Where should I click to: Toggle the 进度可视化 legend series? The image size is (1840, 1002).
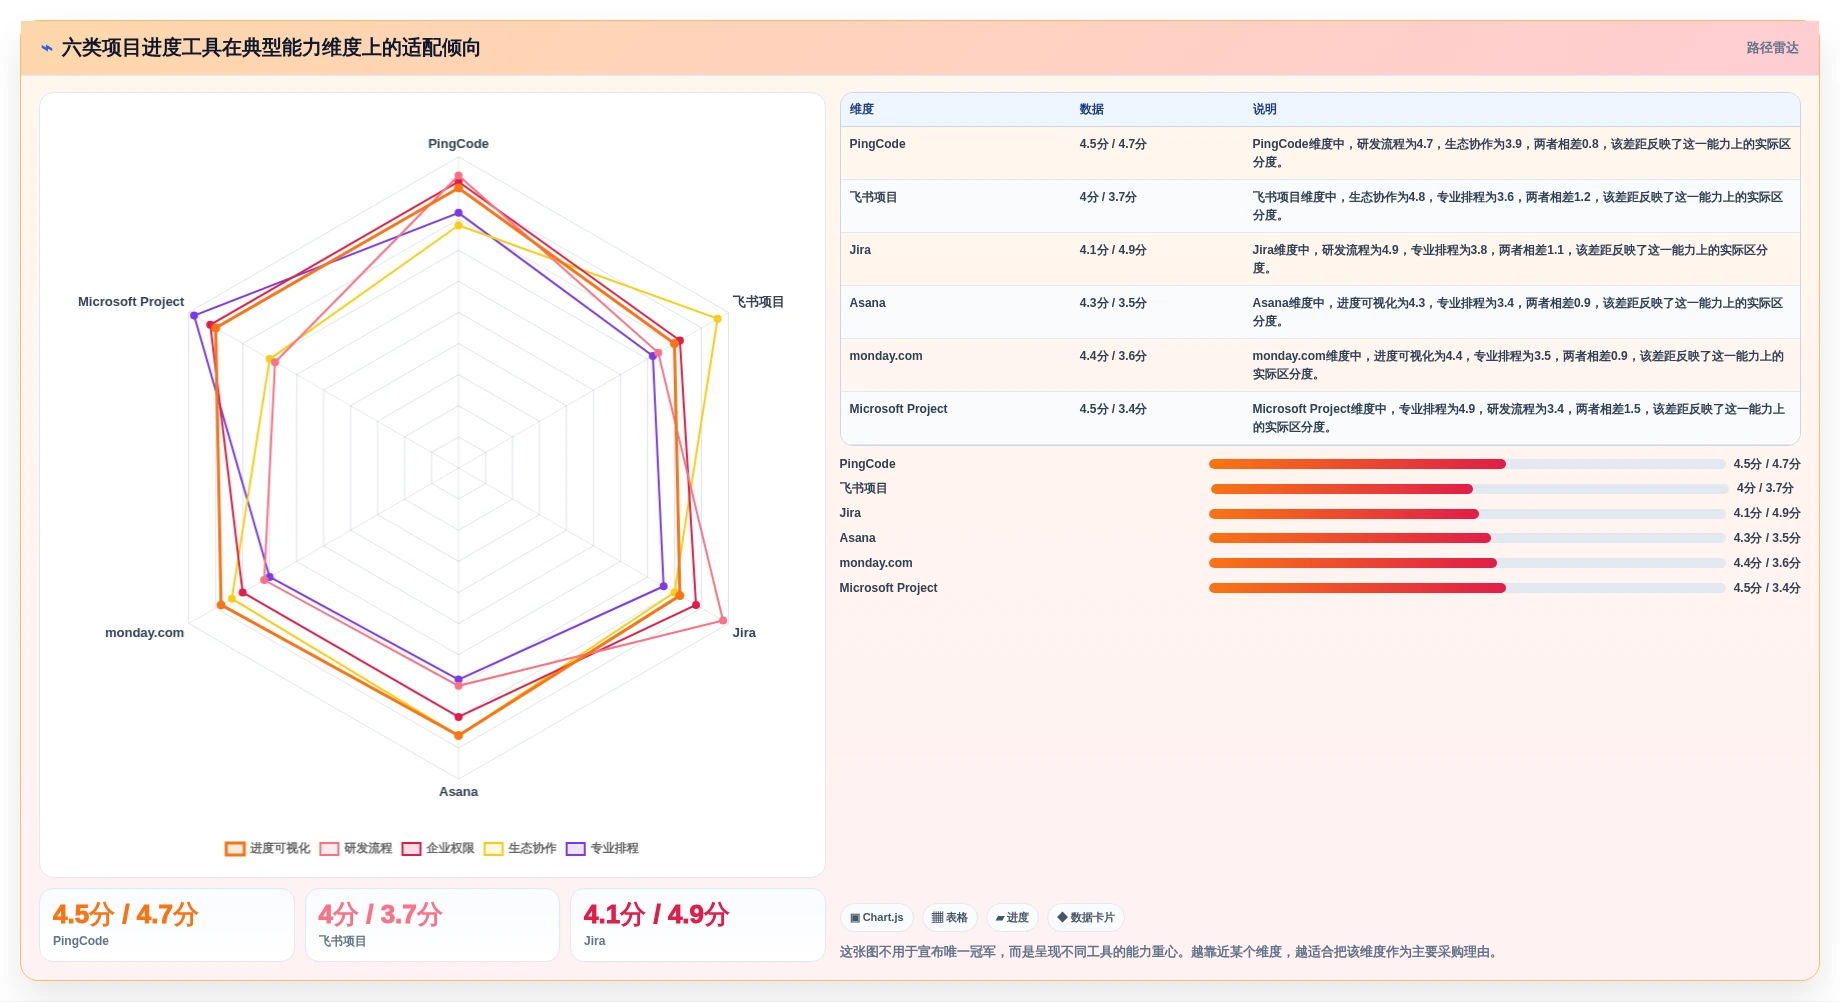point(267,848)
